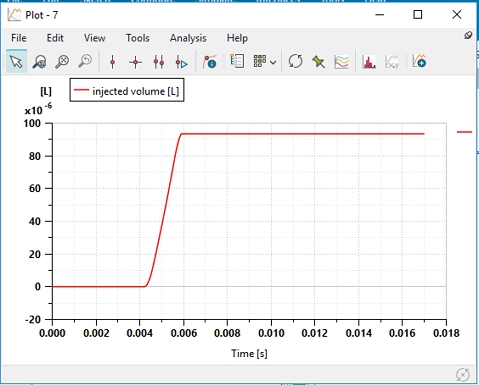The width and height of the screenshot is (479, 385).
Task: Click the 80 y-axis tick label
Action: [35, 156]
